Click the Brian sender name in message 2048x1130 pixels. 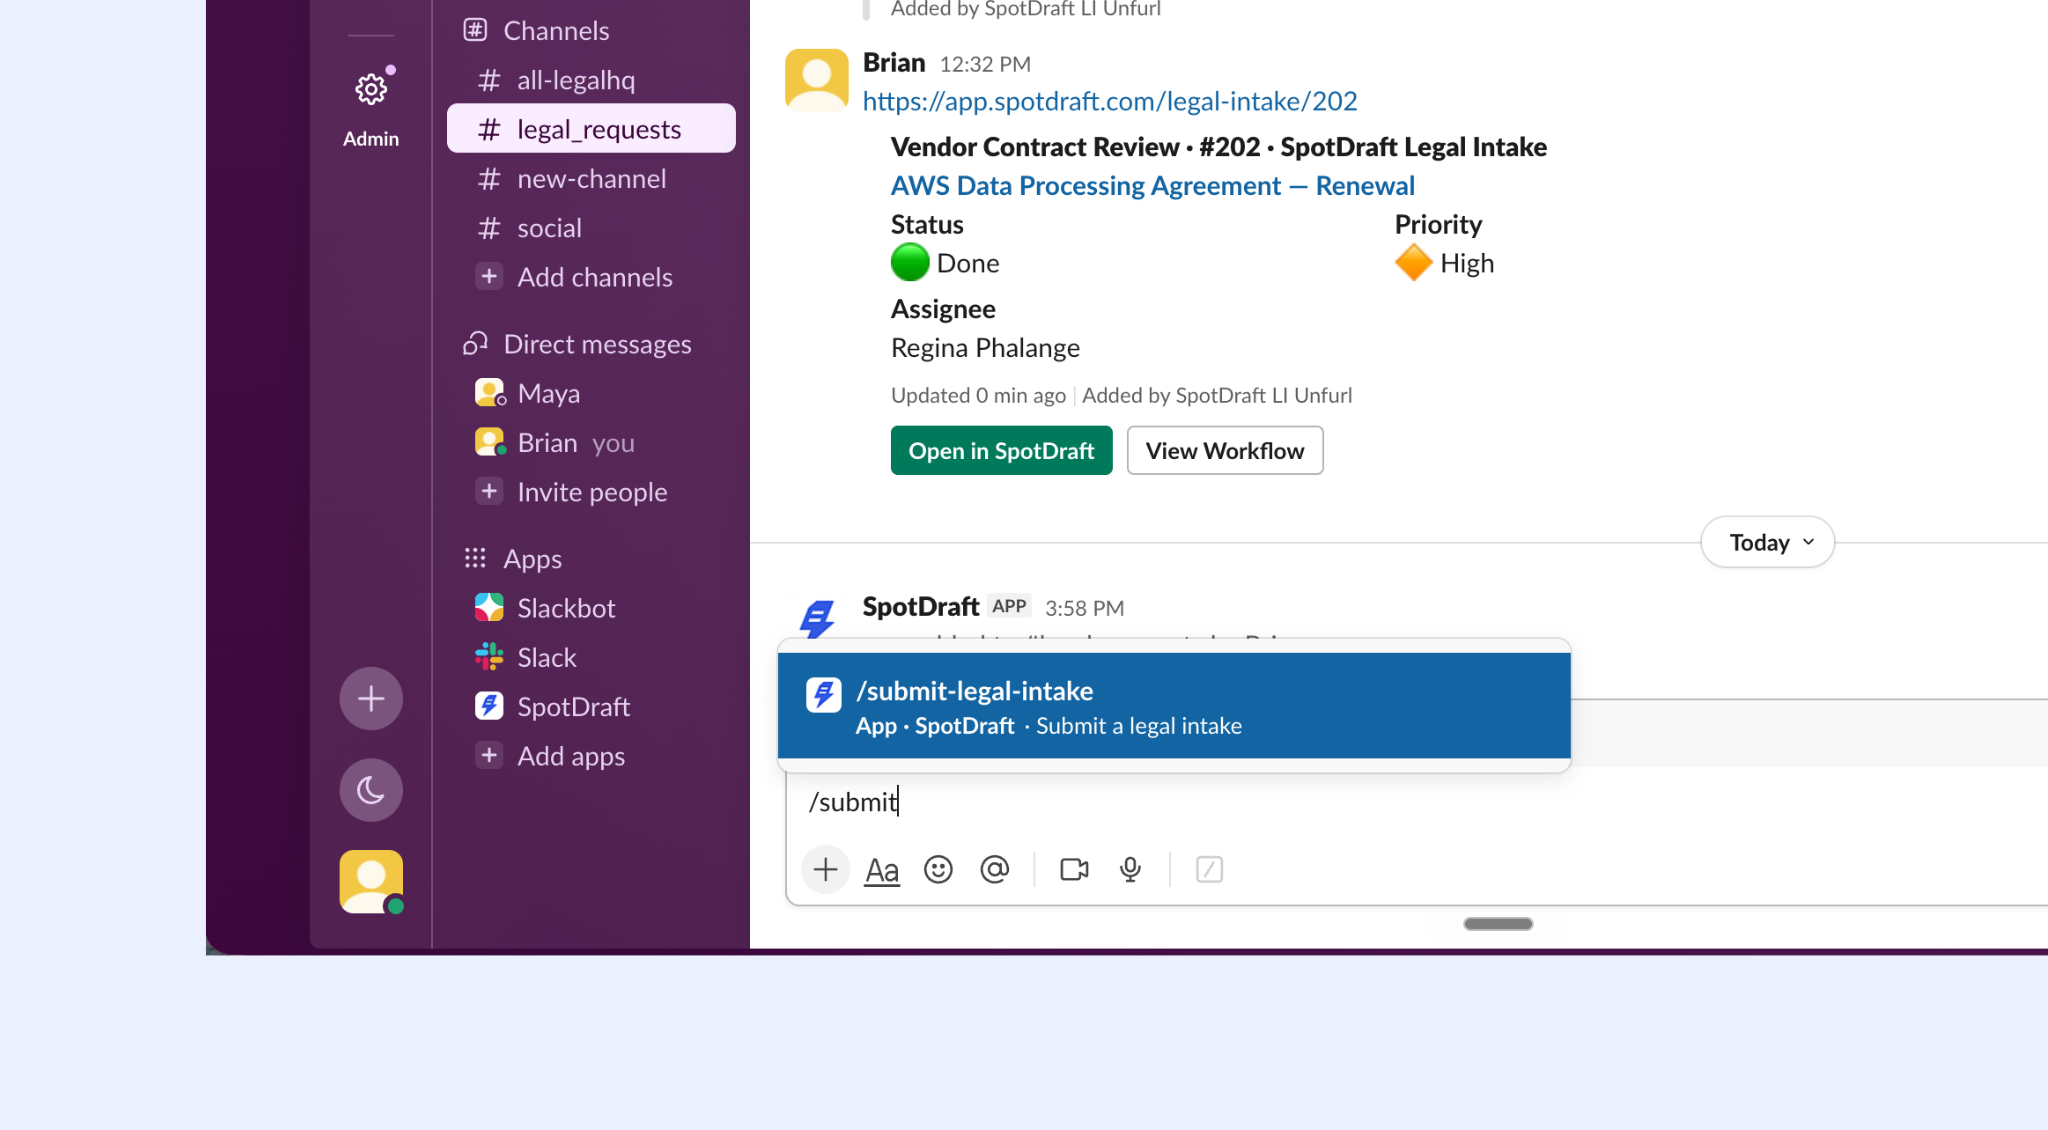click(x=894, y=63)
